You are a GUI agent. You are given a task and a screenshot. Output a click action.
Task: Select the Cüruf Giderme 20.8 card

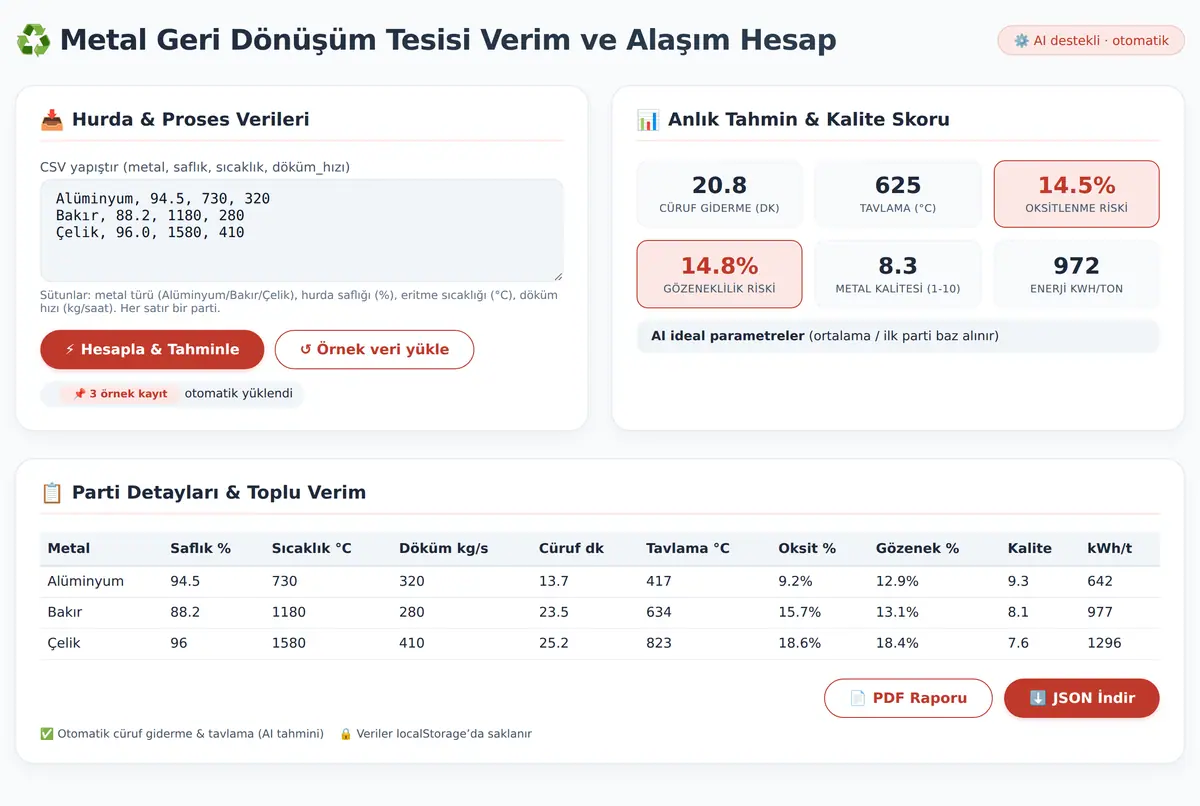[x=719, y=194]
